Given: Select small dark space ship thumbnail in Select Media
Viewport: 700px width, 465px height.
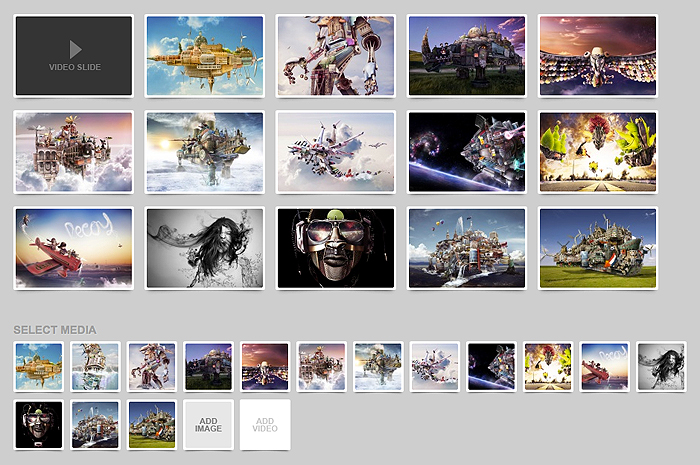Looking at the screenshot, I should 492,367.
